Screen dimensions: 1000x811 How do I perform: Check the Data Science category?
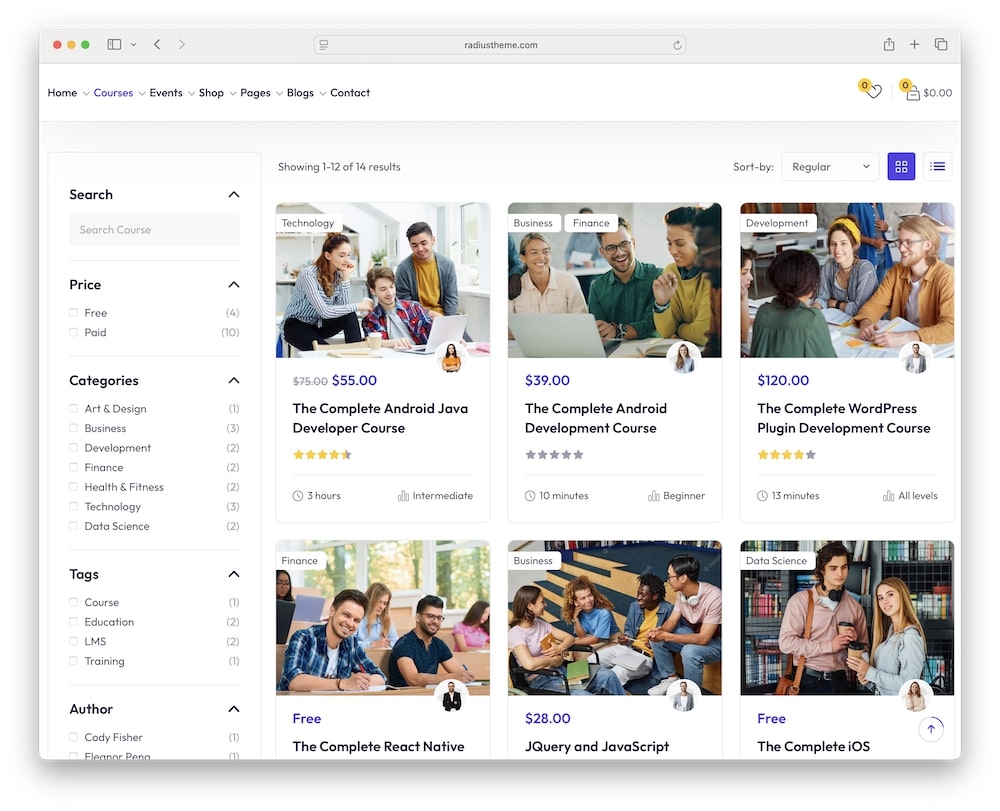[x=73, y=526]
